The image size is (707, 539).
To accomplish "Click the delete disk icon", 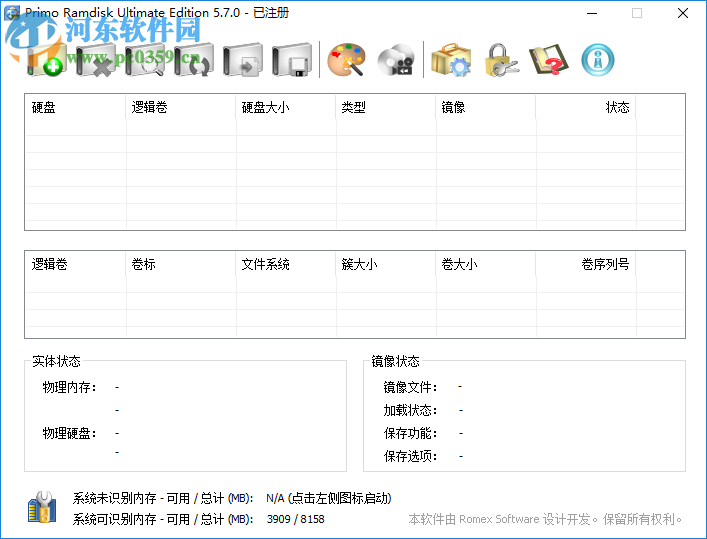I will [96, 60].
